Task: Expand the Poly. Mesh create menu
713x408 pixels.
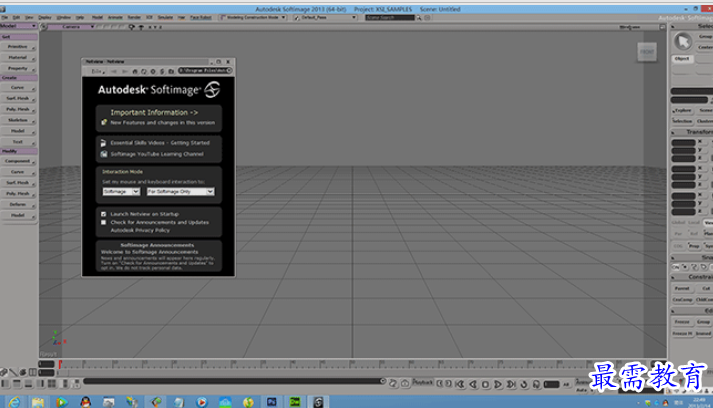Action: (19, 109)
